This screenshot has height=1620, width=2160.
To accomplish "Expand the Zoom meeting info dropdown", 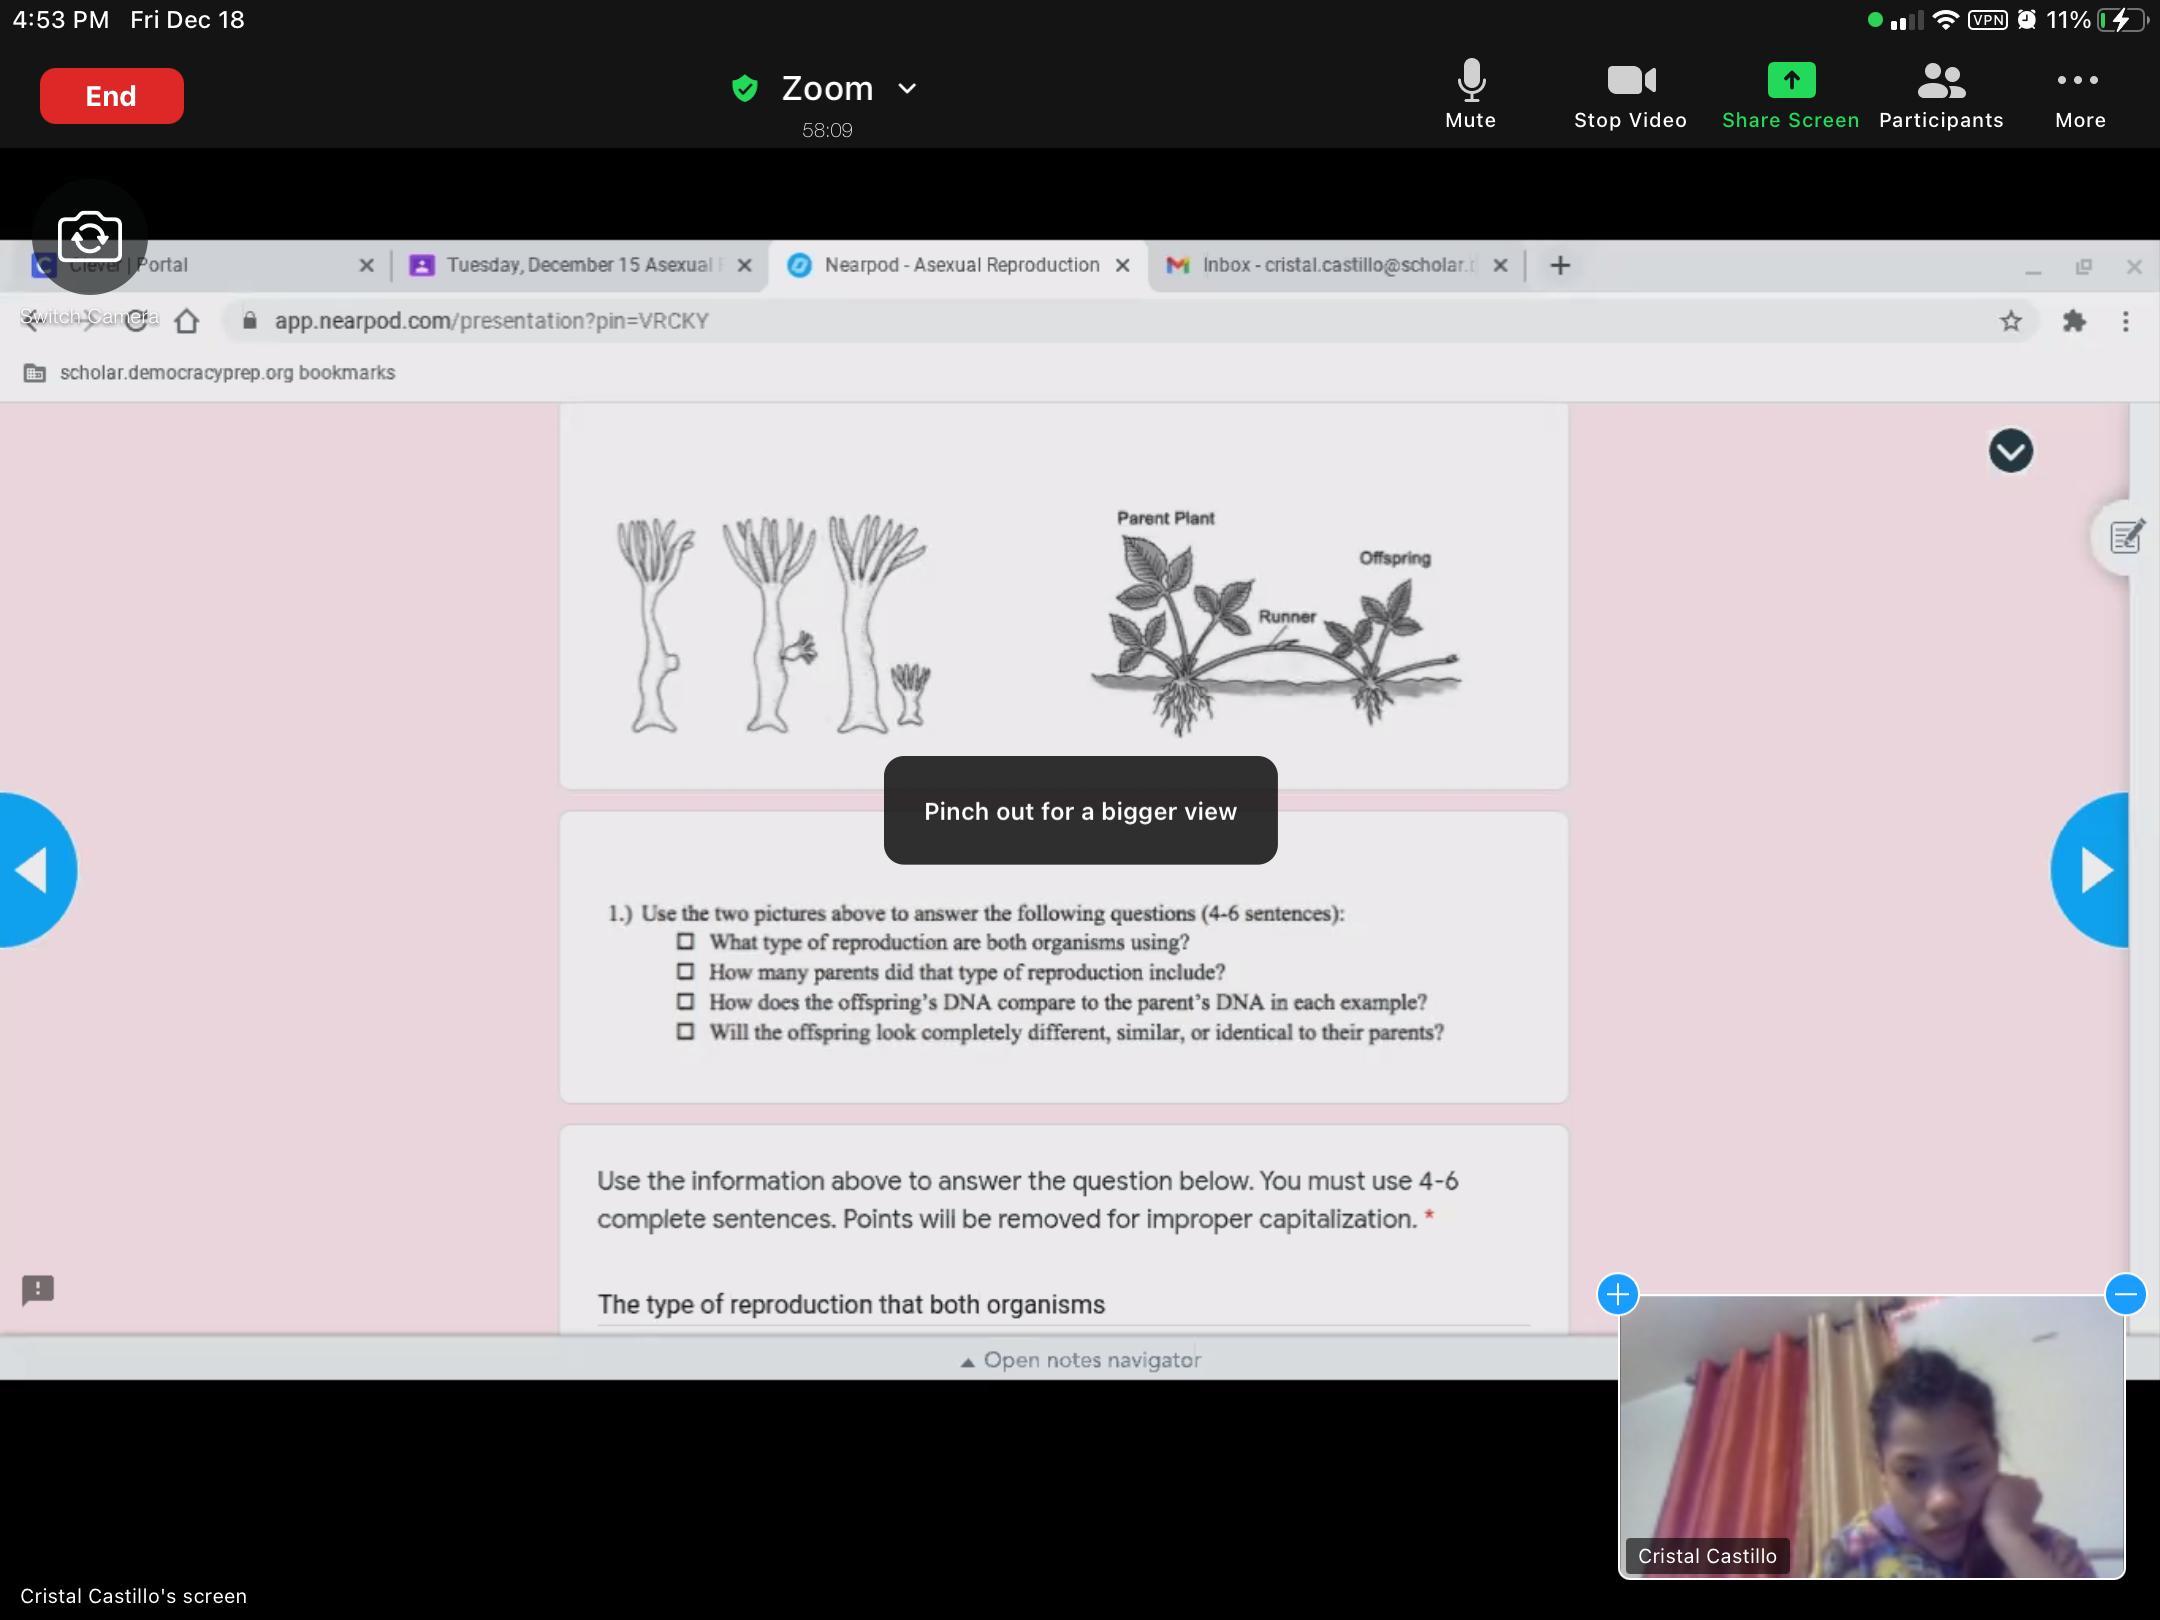I will (x=907, y=88).
